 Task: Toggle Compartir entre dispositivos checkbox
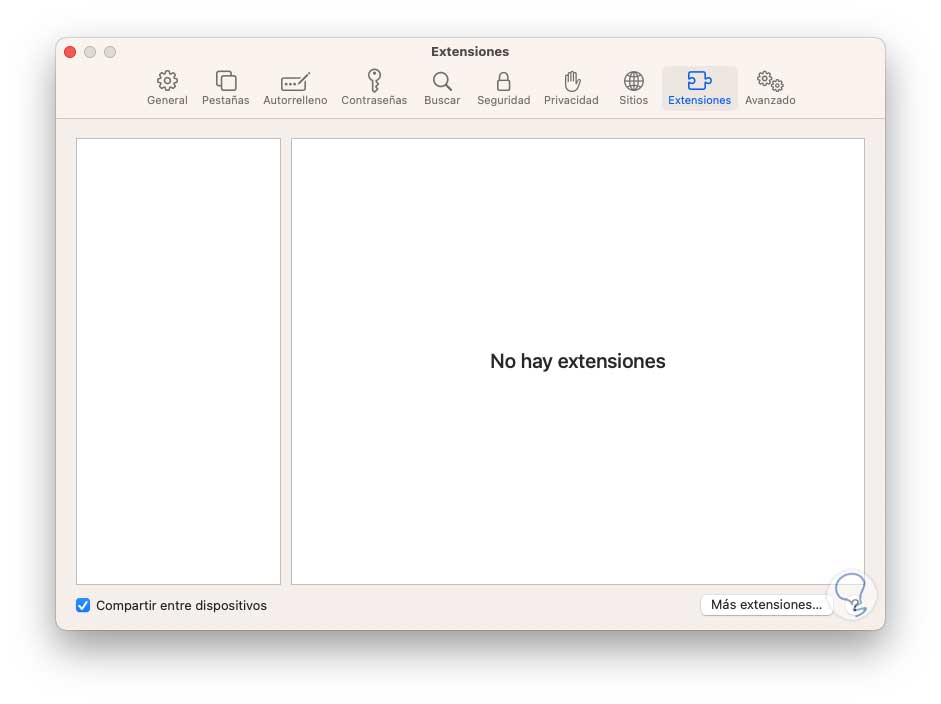point(83,605)
